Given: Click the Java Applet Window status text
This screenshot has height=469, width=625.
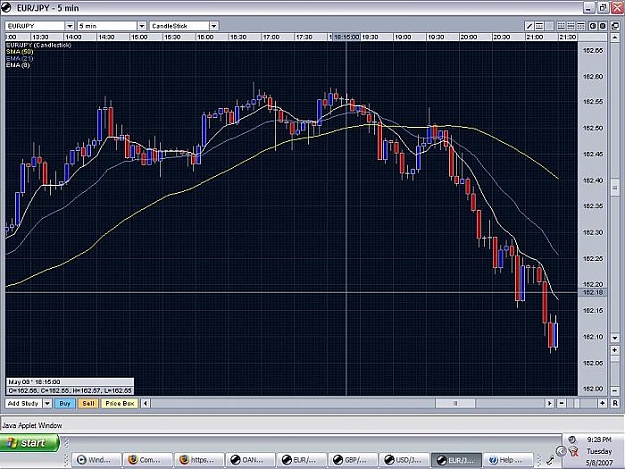Looking at the screenshot, I should 32,426.
